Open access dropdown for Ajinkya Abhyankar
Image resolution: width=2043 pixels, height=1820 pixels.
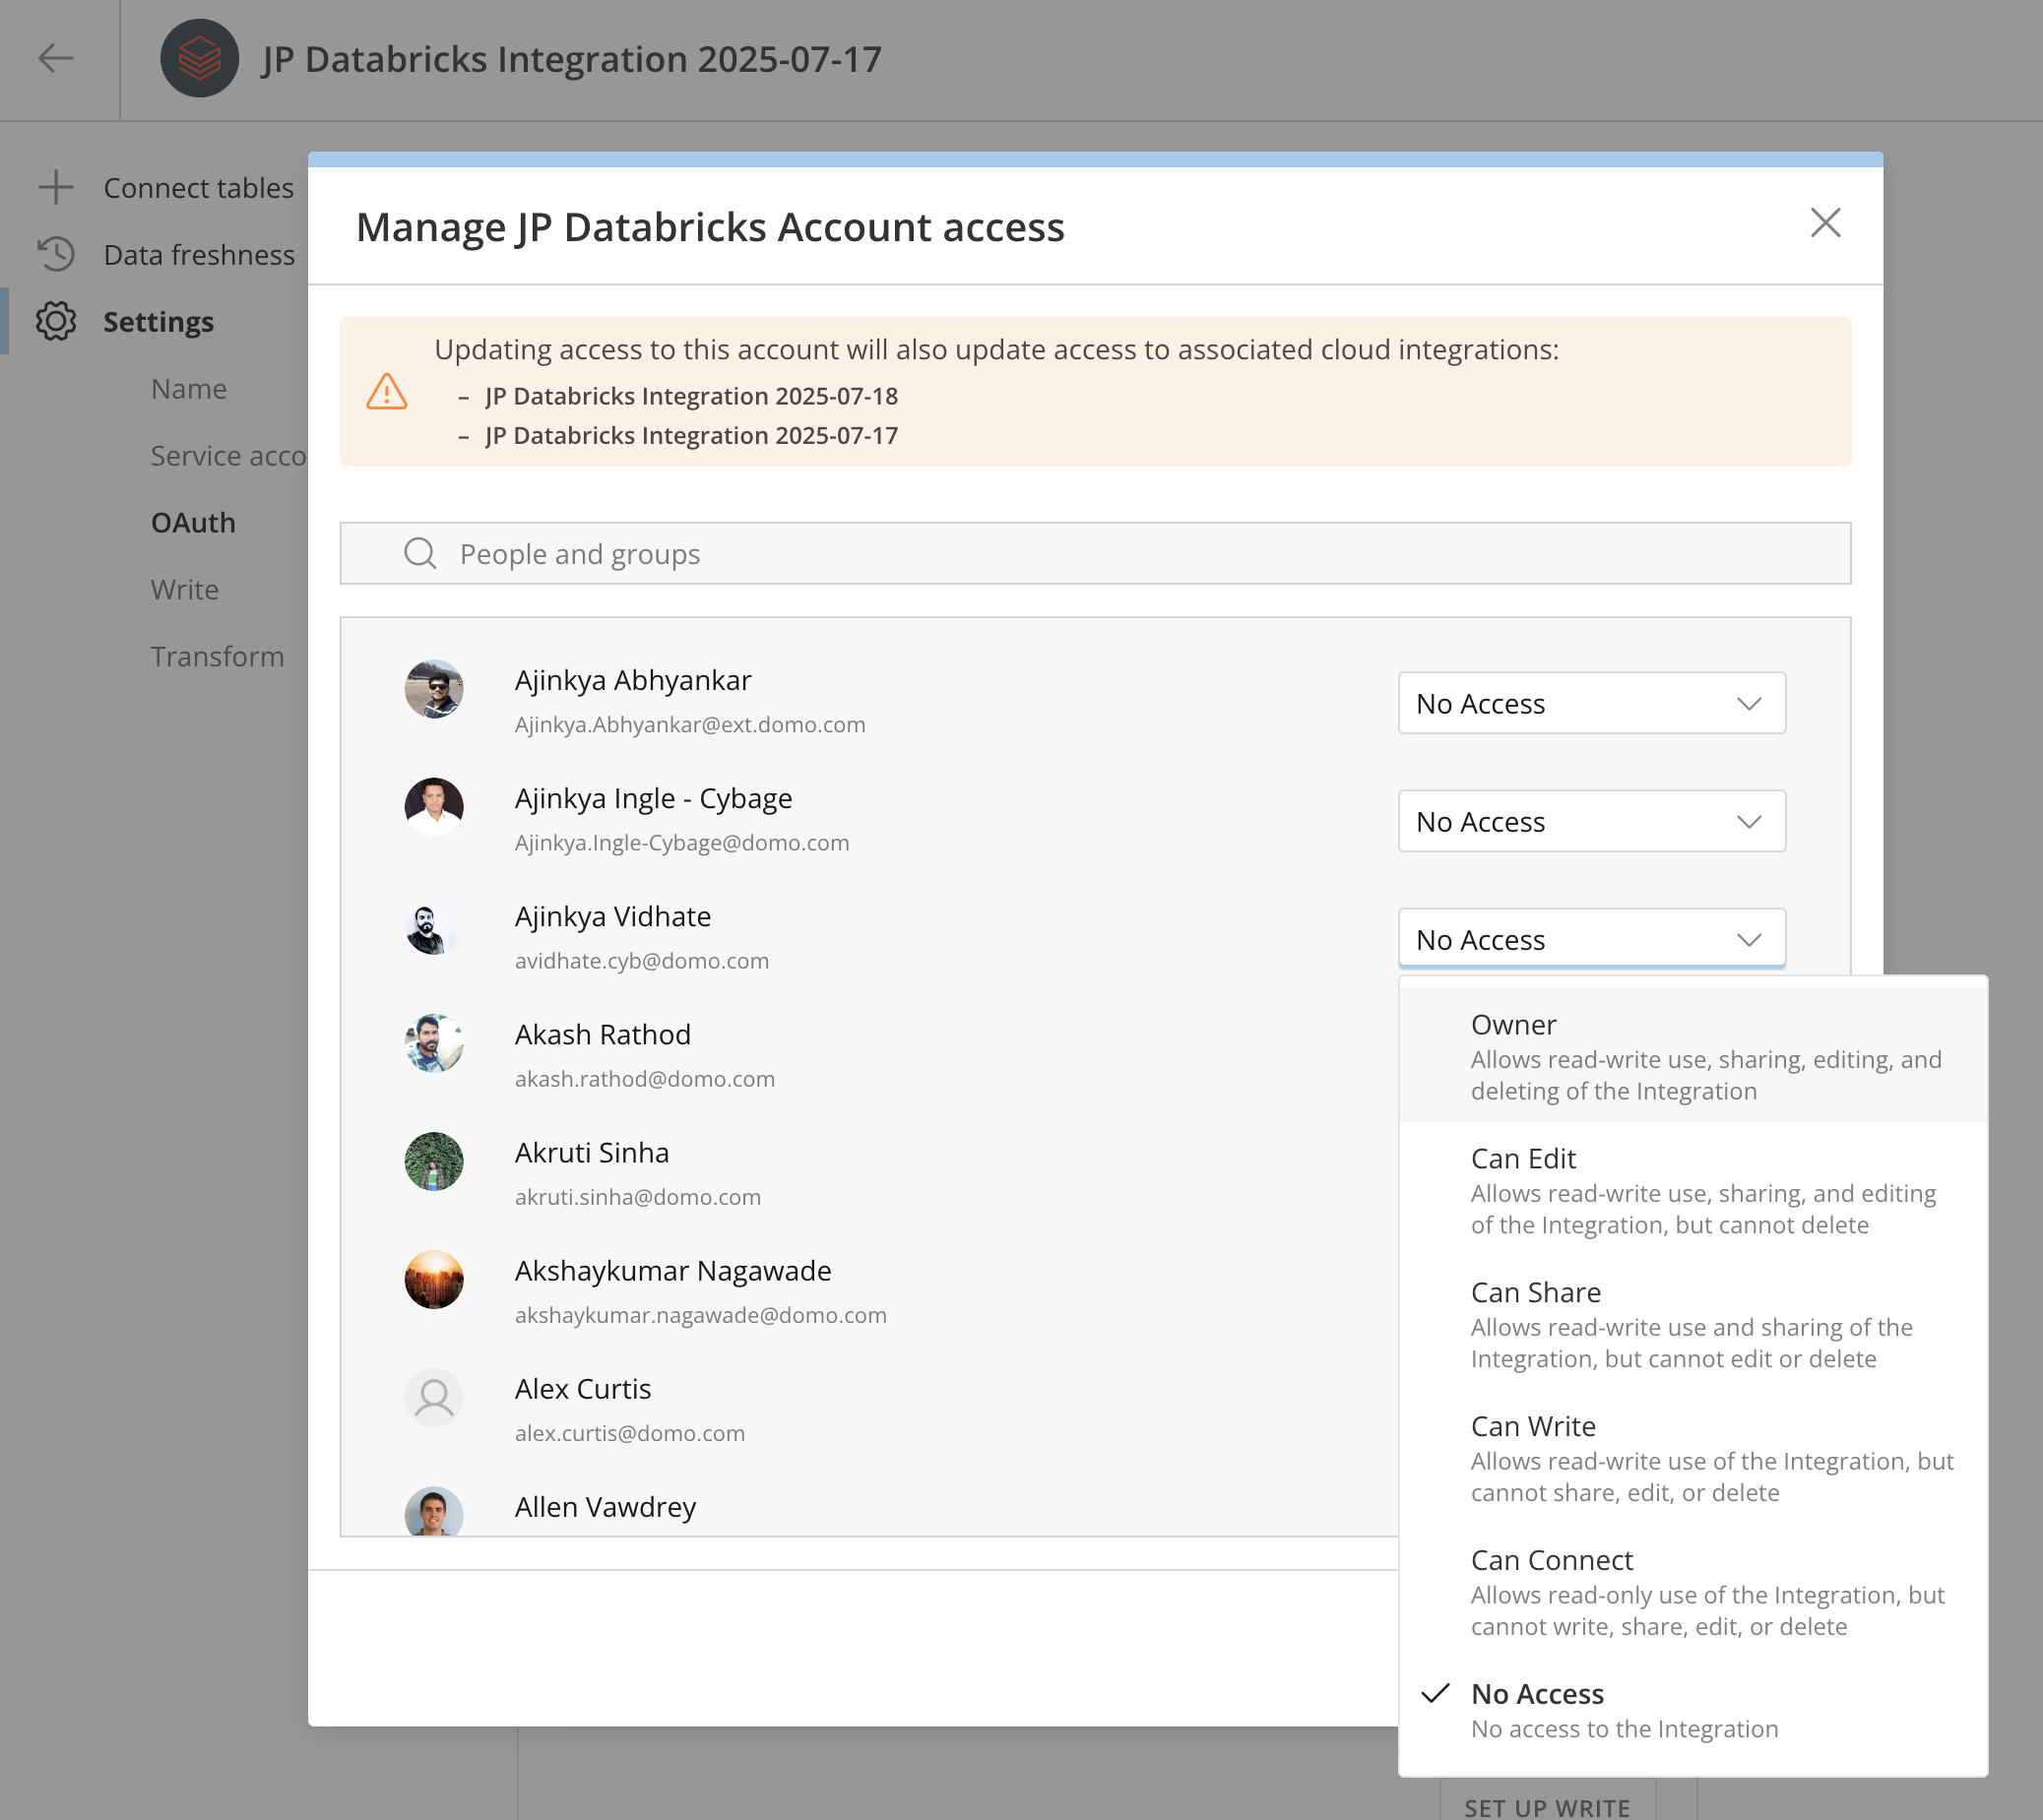coord(1592,703)
